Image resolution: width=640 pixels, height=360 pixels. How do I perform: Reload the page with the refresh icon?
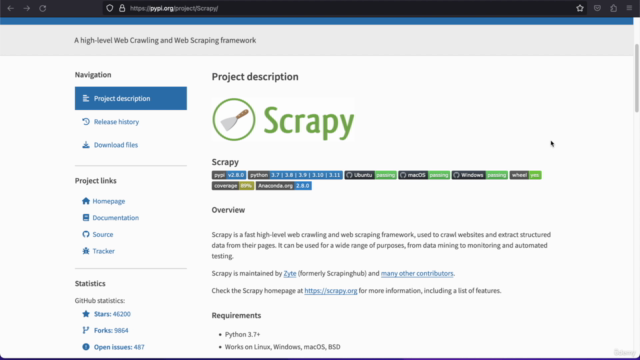pyautogui.click(x=42, y=8)
